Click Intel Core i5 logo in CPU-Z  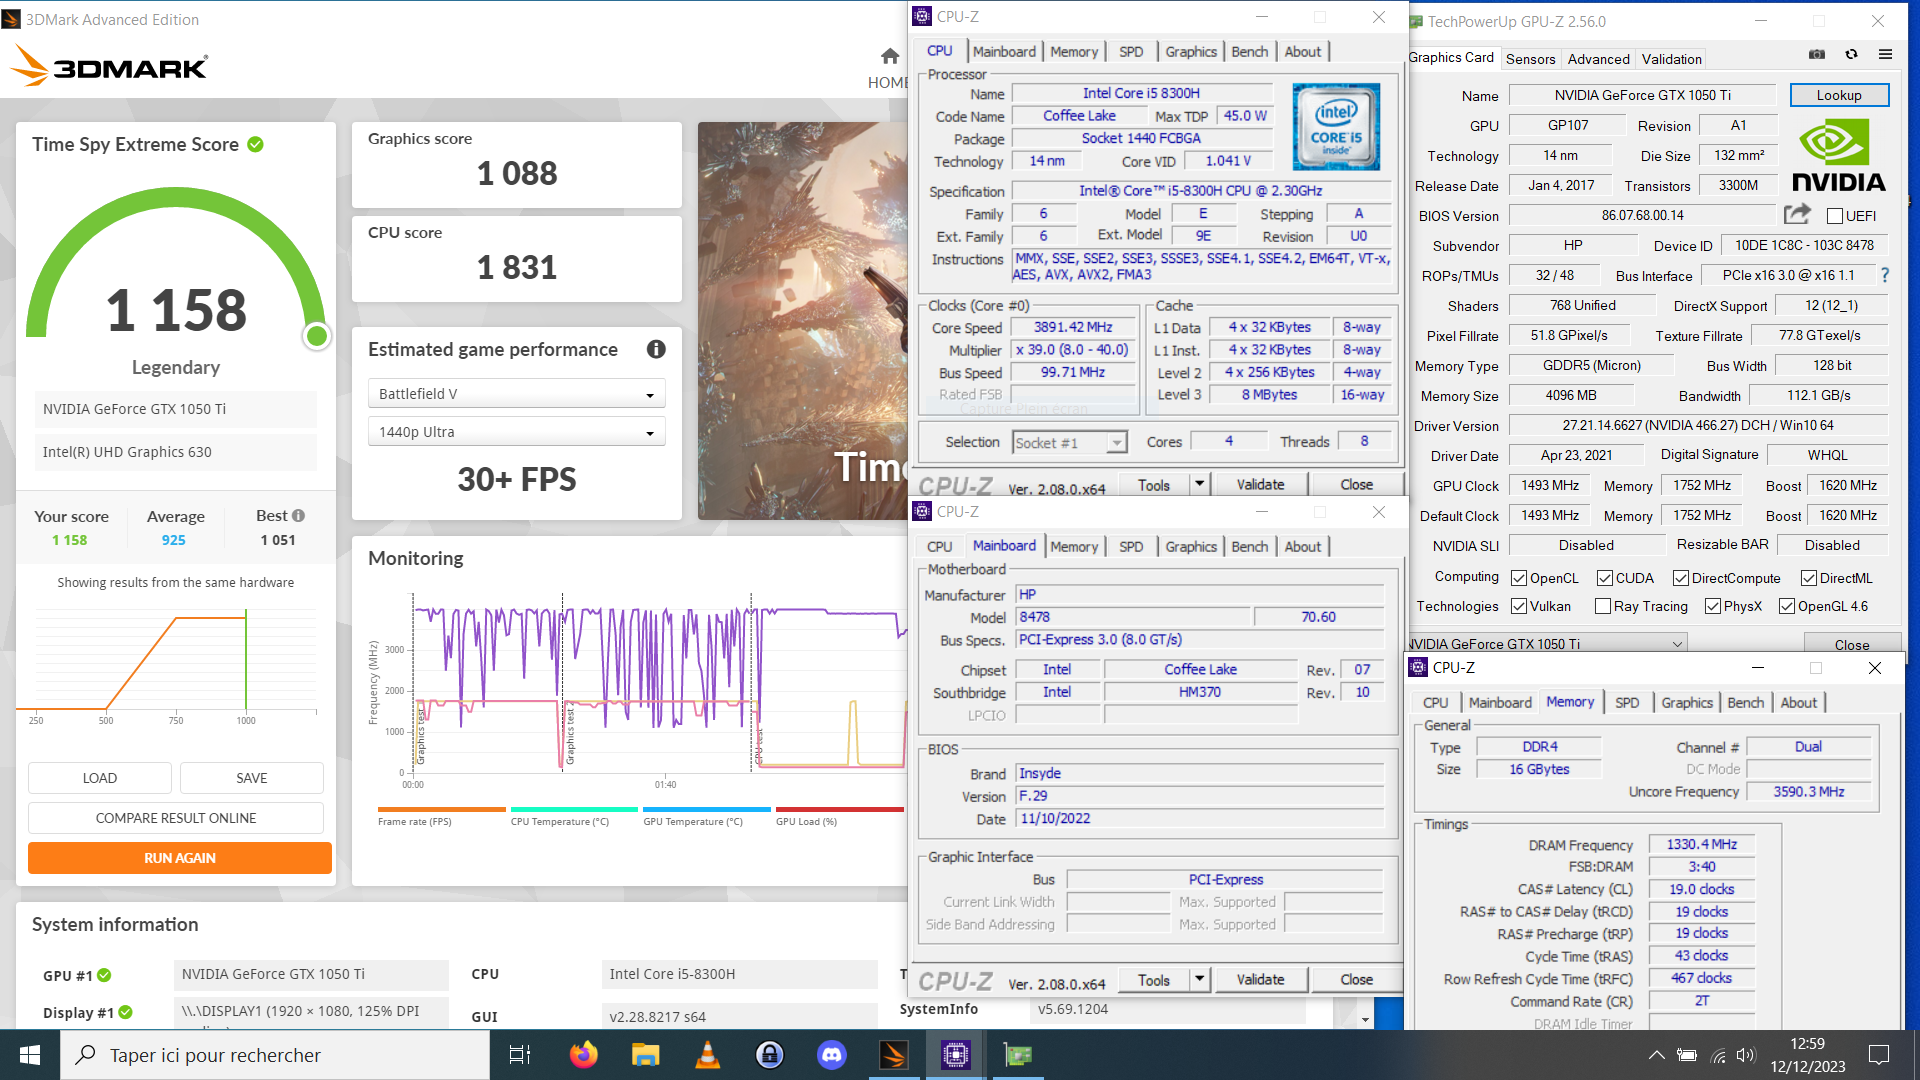tap(1336, 126)
